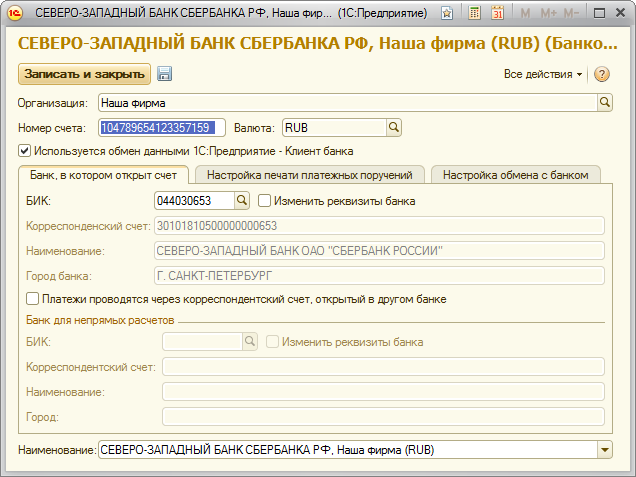Click bottom Наименование field with account name
Screen dimensions: 636x477
tap(348, 450)
